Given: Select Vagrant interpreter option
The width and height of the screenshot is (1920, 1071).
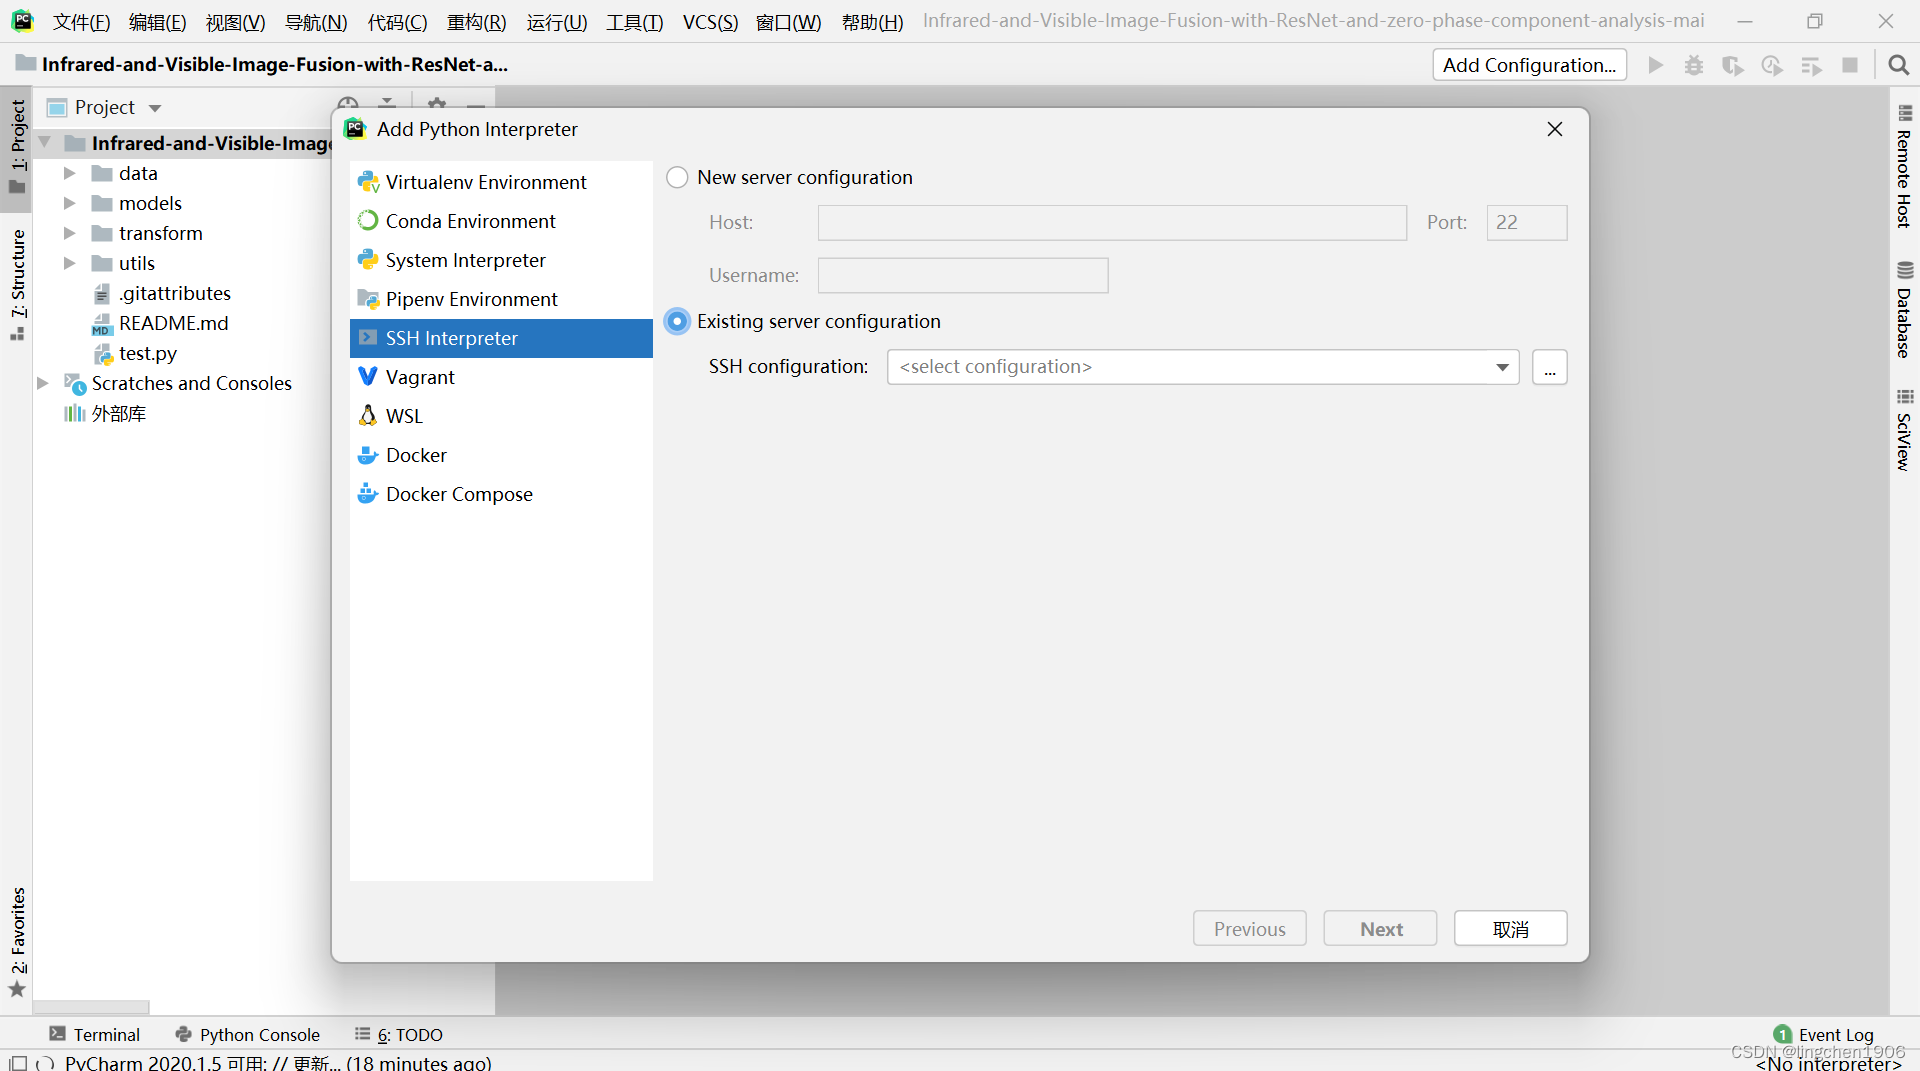Looking at the screenshot, I should pos(501,377).
